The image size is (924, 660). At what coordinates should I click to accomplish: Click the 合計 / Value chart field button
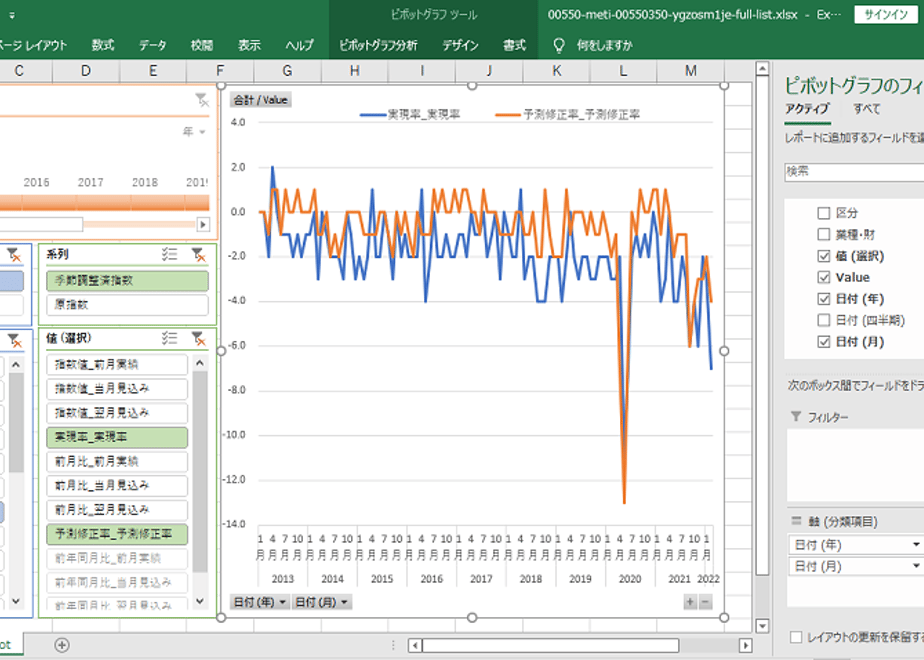click(x=260, y=100)
